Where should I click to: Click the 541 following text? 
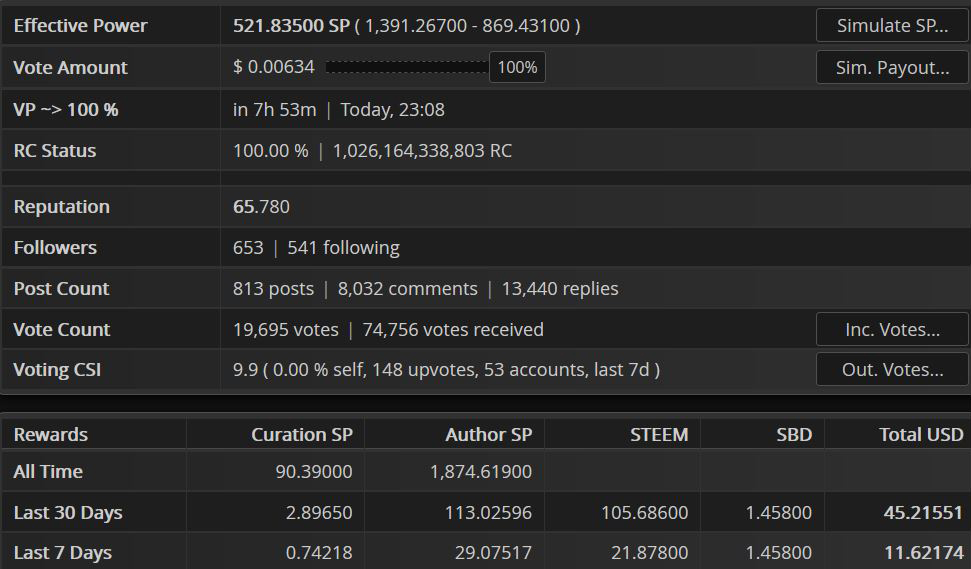pyautogui.click(x=343, y=248)
